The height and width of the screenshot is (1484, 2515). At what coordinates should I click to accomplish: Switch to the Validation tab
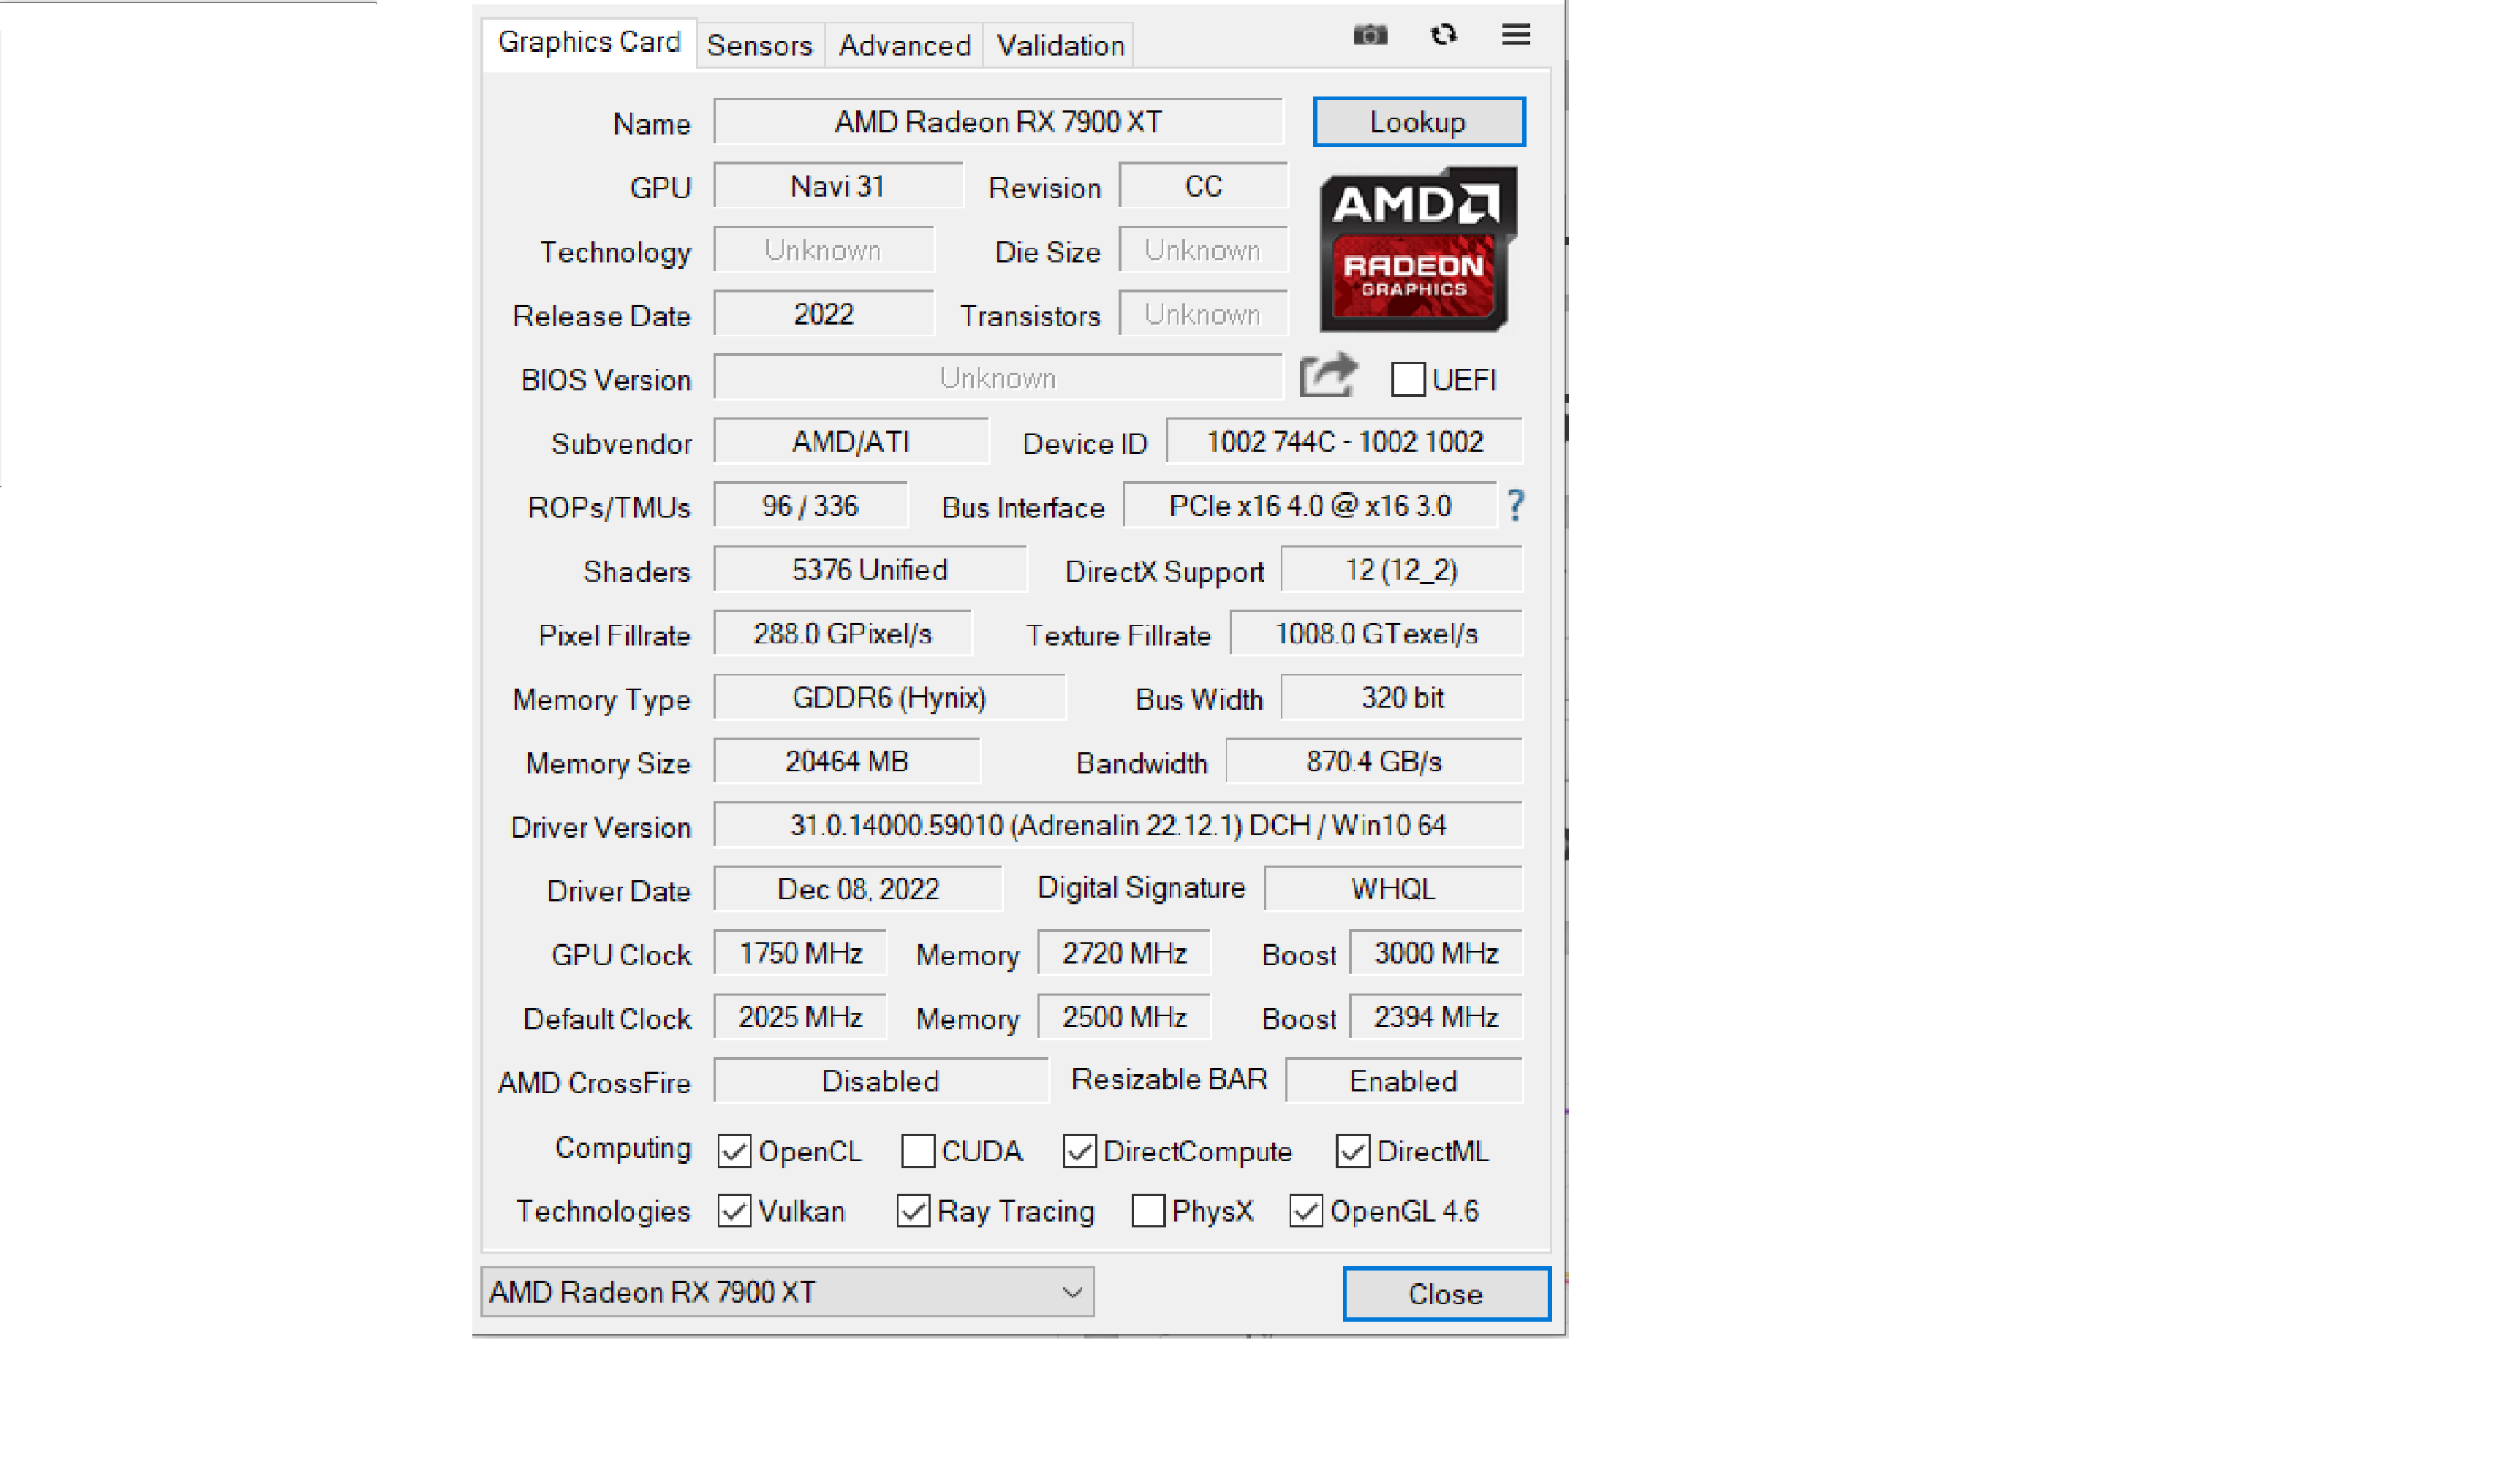pyautogui.click(x=1060, y=45)
